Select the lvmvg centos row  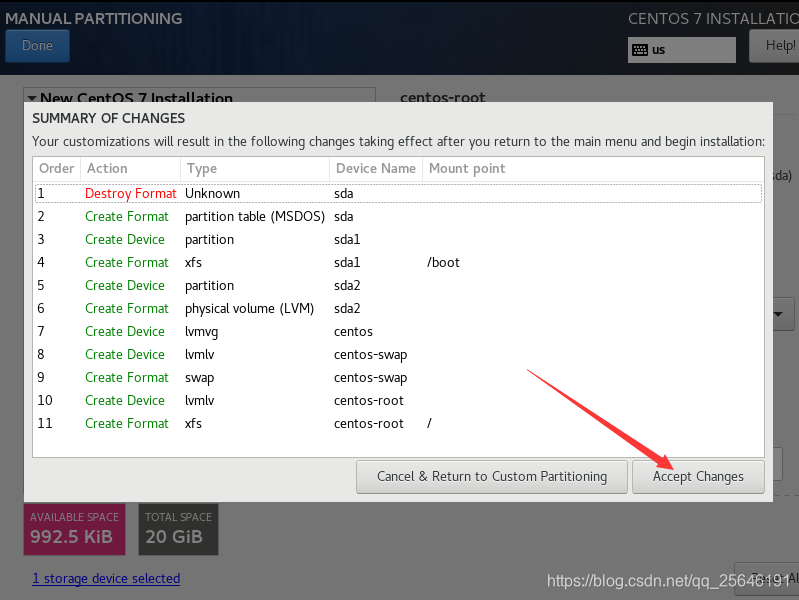(x=398, y=331)
